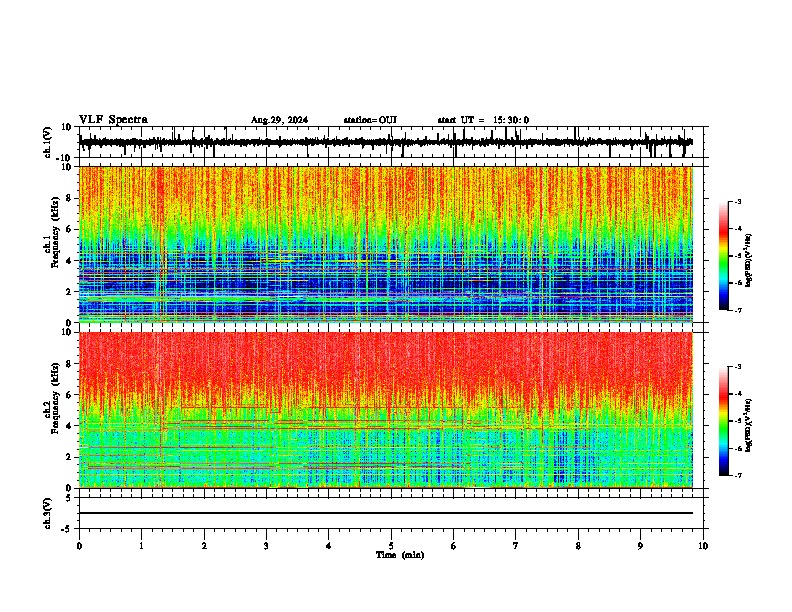Click the ch.1 spectrogram panel

pos(386,244)
